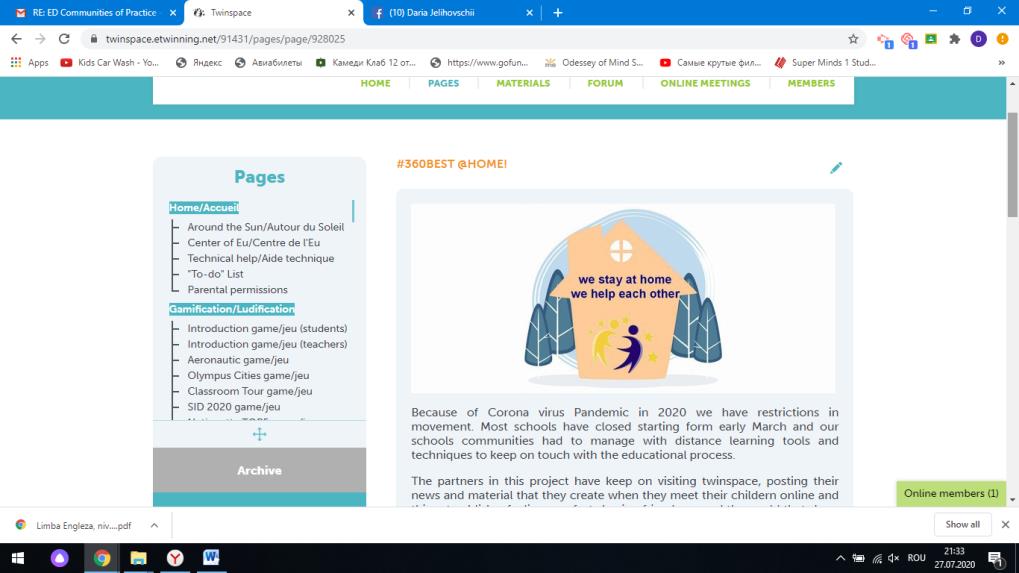Open Word from the taskbar

[x=212, y=558]
